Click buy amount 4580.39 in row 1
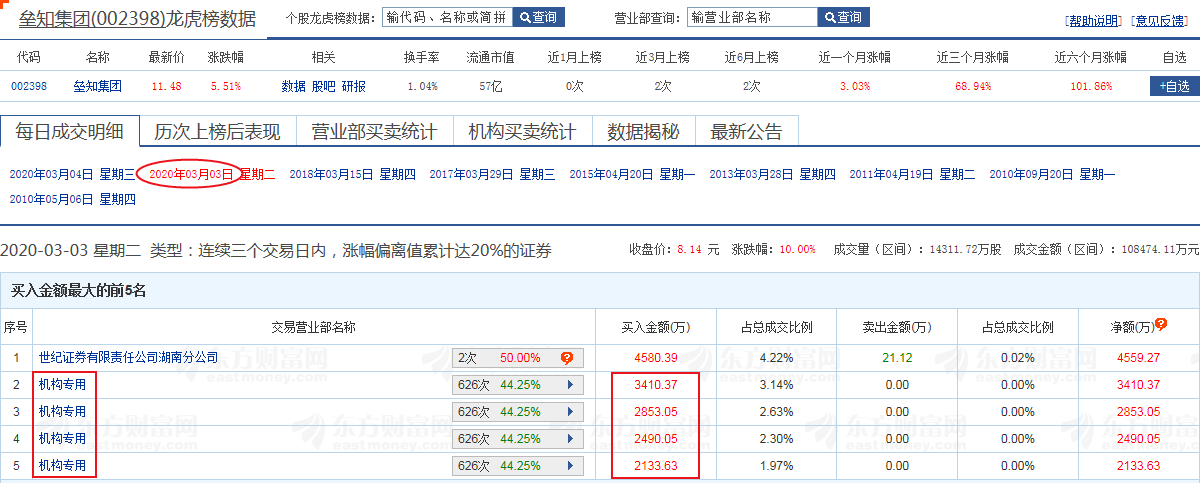Viewport: 1202px width, 483px height. click(656, 357)
